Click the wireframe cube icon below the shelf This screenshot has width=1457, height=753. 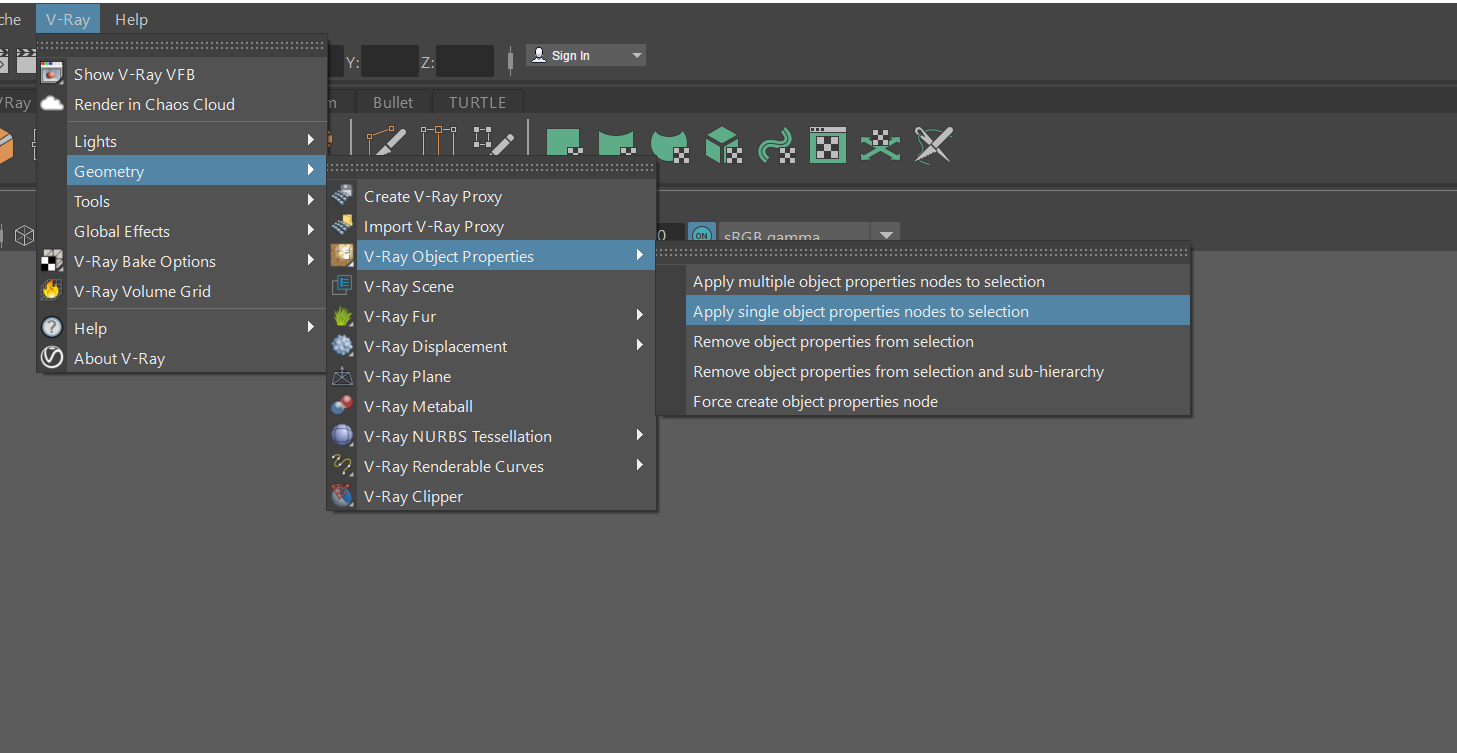coord(24,236)
